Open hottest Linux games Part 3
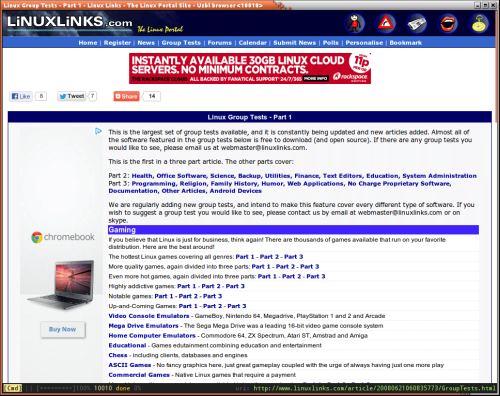The image size is (500, 396). (294, 257)
